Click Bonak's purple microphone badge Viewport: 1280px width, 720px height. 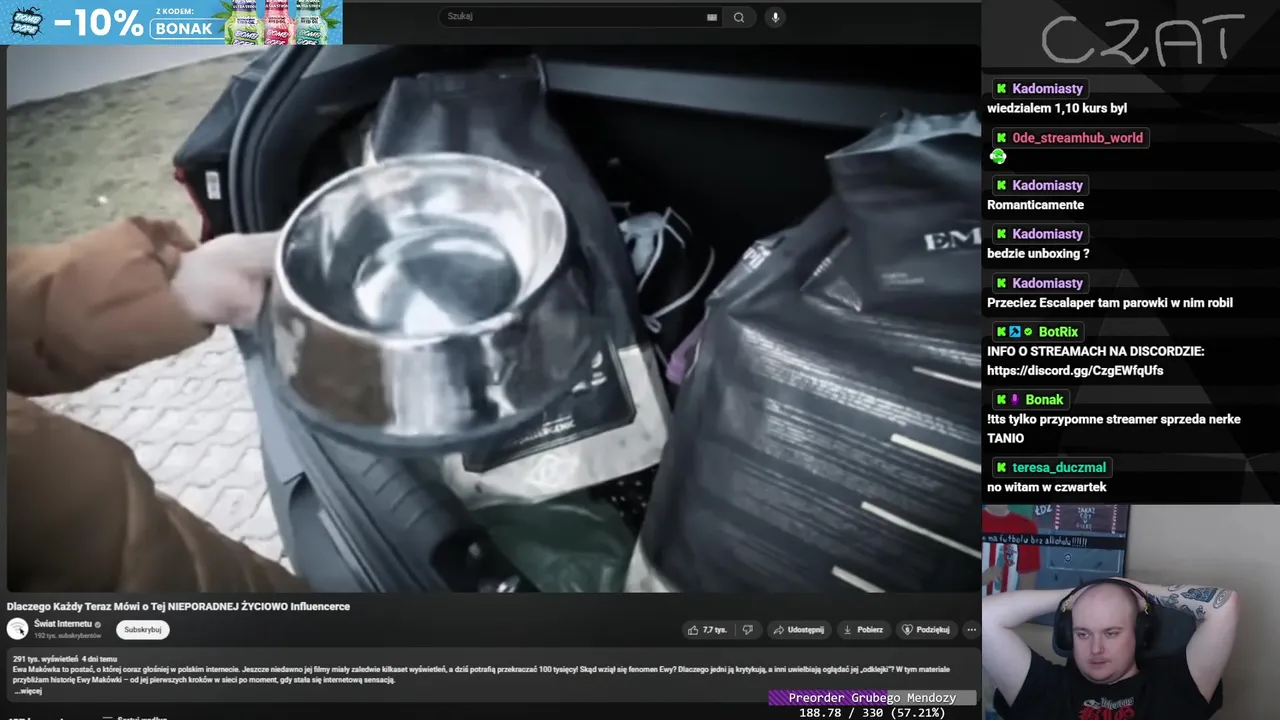pyautogui.click(x=1015, y=400)
